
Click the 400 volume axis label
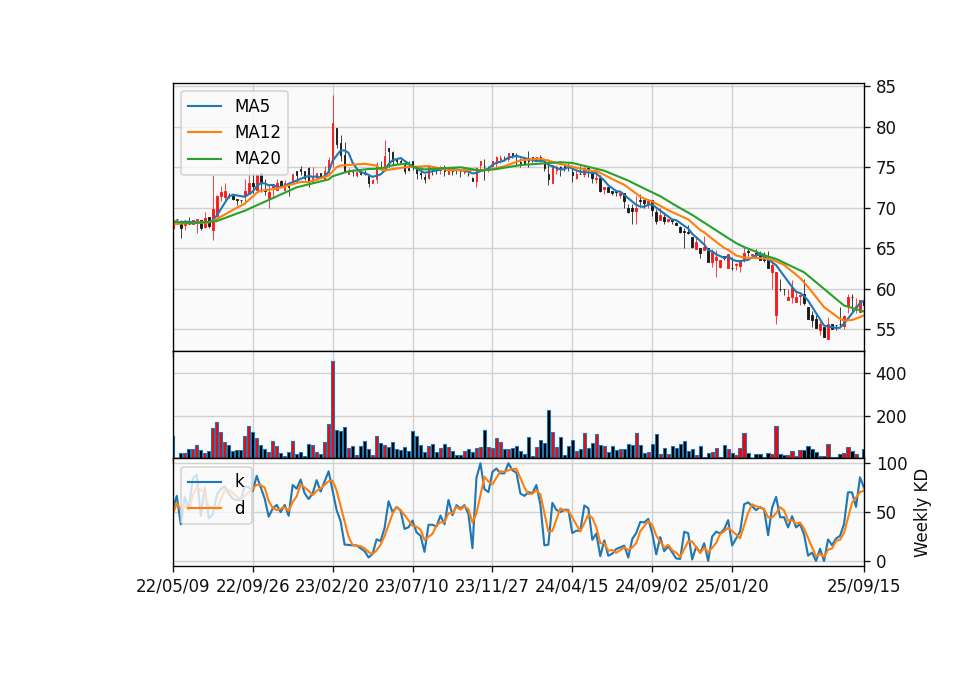[x=891, y=373]
